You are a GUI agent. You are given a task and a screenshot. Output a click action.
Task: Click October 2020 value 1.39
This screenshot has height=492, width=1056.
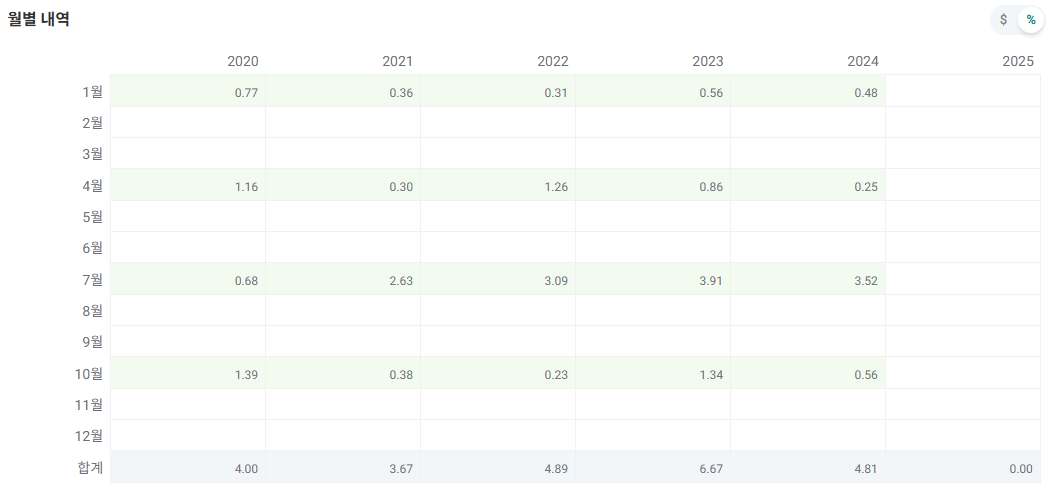(246, 375)
